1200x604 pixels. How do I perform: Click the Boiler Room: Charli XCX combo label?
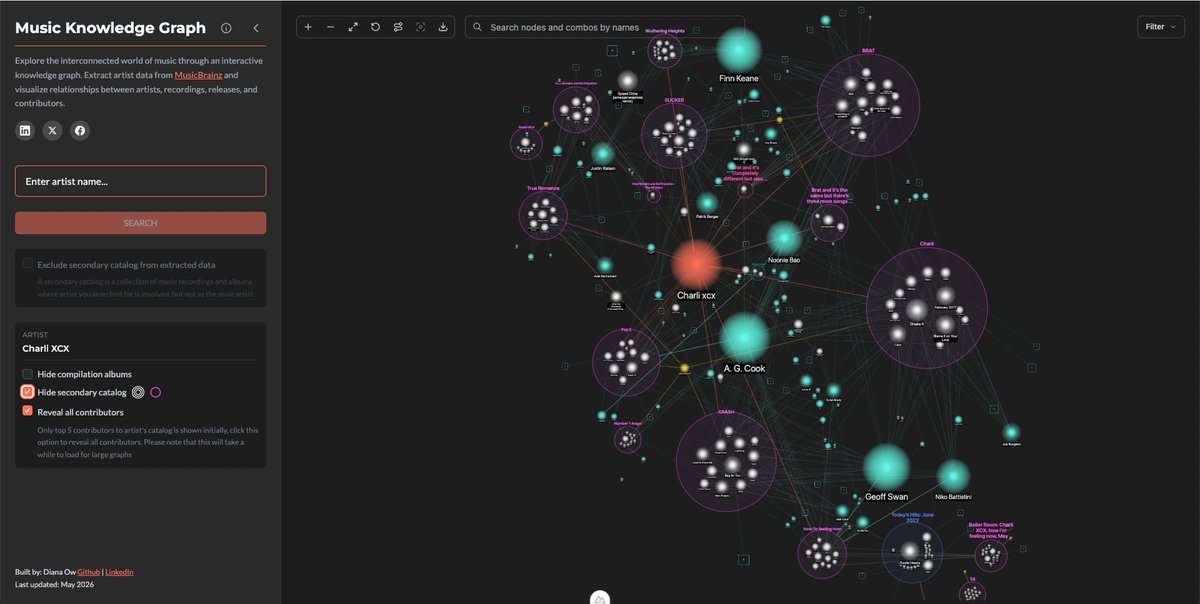[990, 529]
